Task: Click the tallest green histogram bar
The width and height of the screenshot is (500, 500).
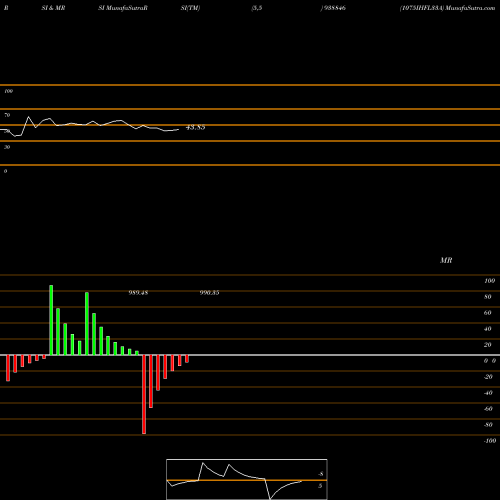Action: 51,320
